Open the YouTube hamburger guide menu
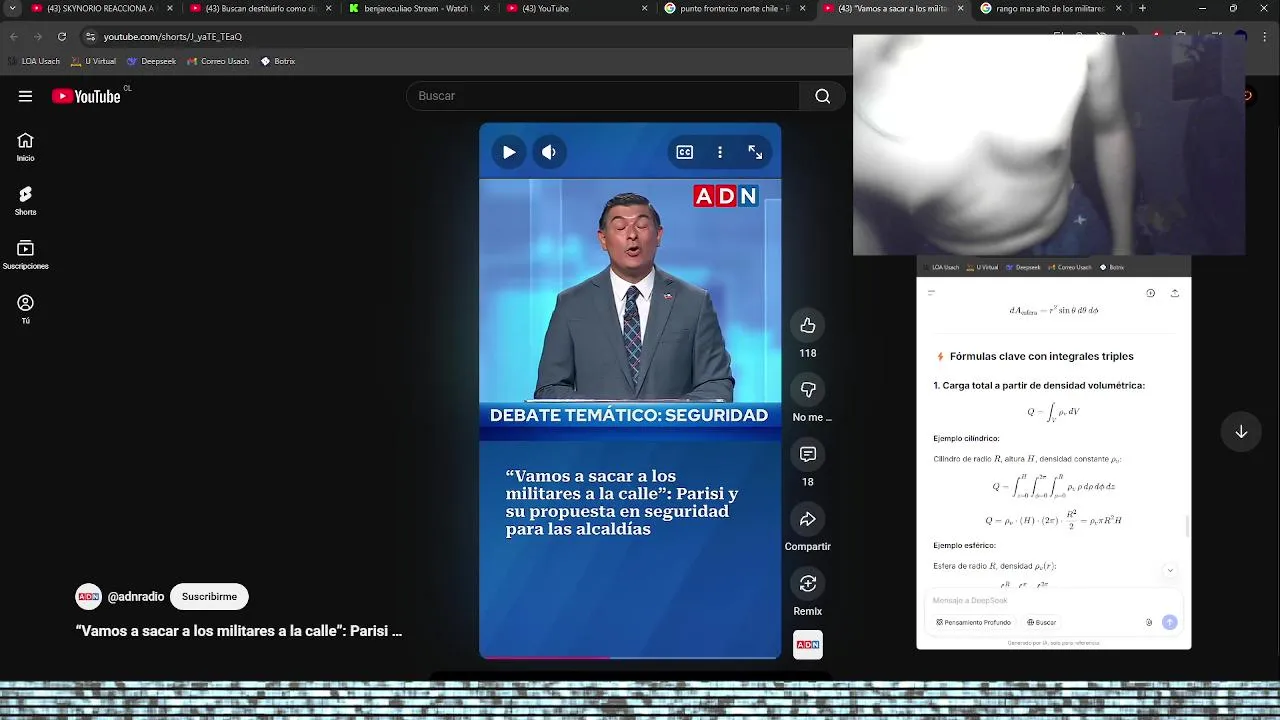Image resolution: width=1280 pixels, height=720 pixels. [25, 96]
